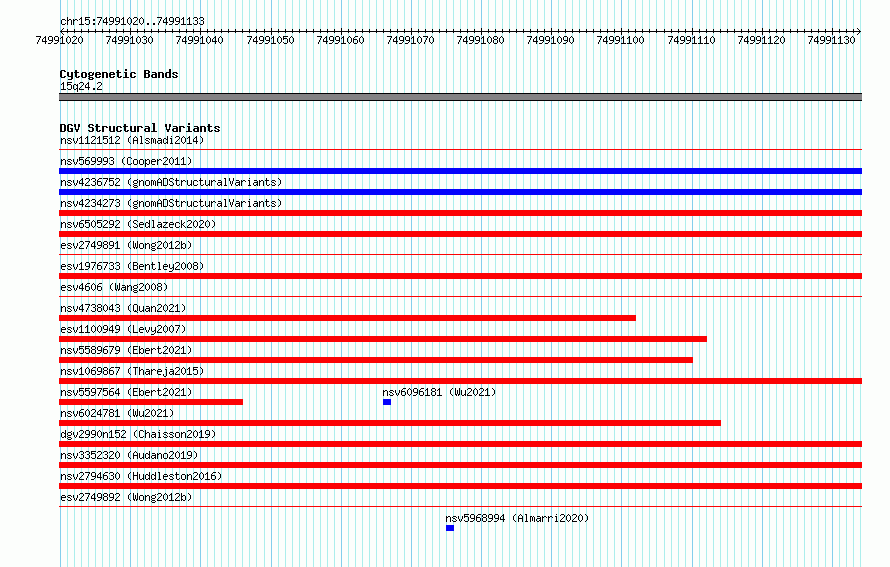Open esv2749892 (Wong2012b) variant label
The width and height of the screenshot is (890, 567).
126,497
